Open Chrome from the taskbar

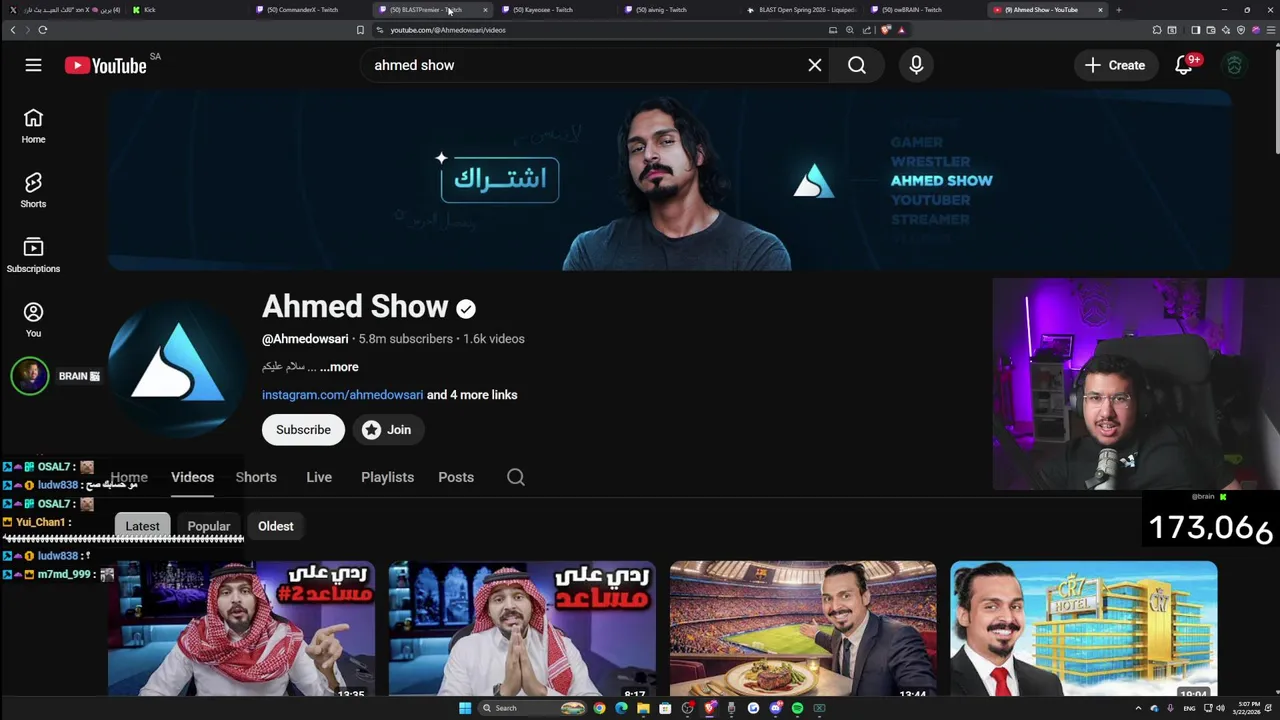(x=599, y=708)
